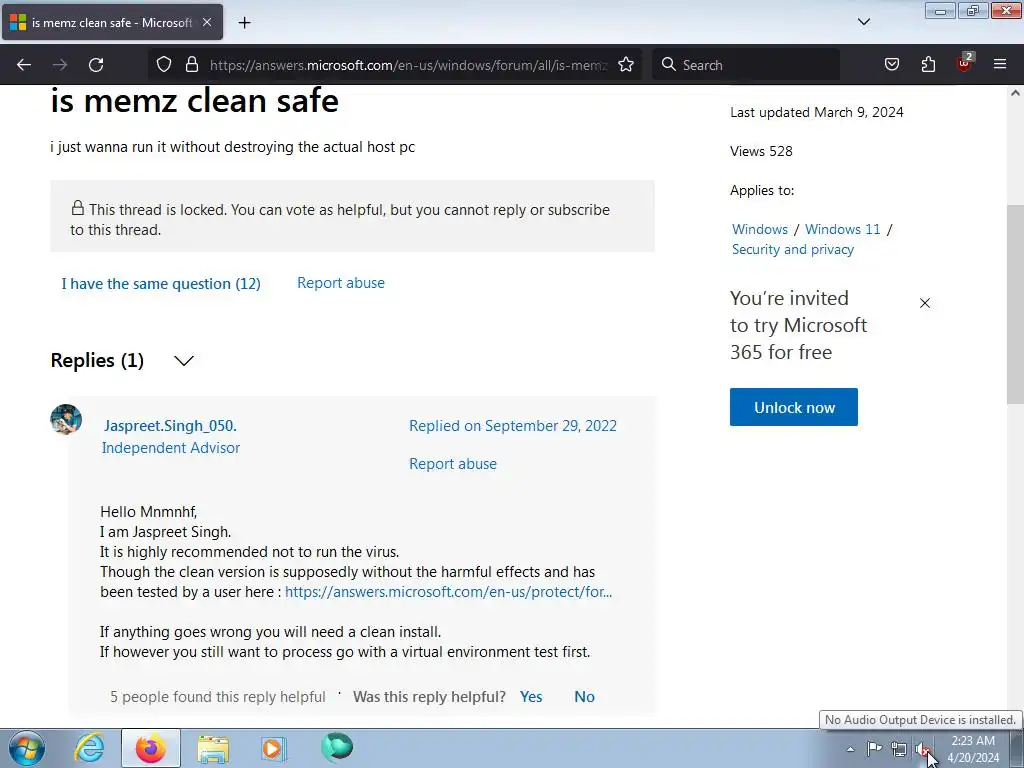Click Independent Advisor label
The height and width of the screenshot is (768, 1024).
point(170,448)
